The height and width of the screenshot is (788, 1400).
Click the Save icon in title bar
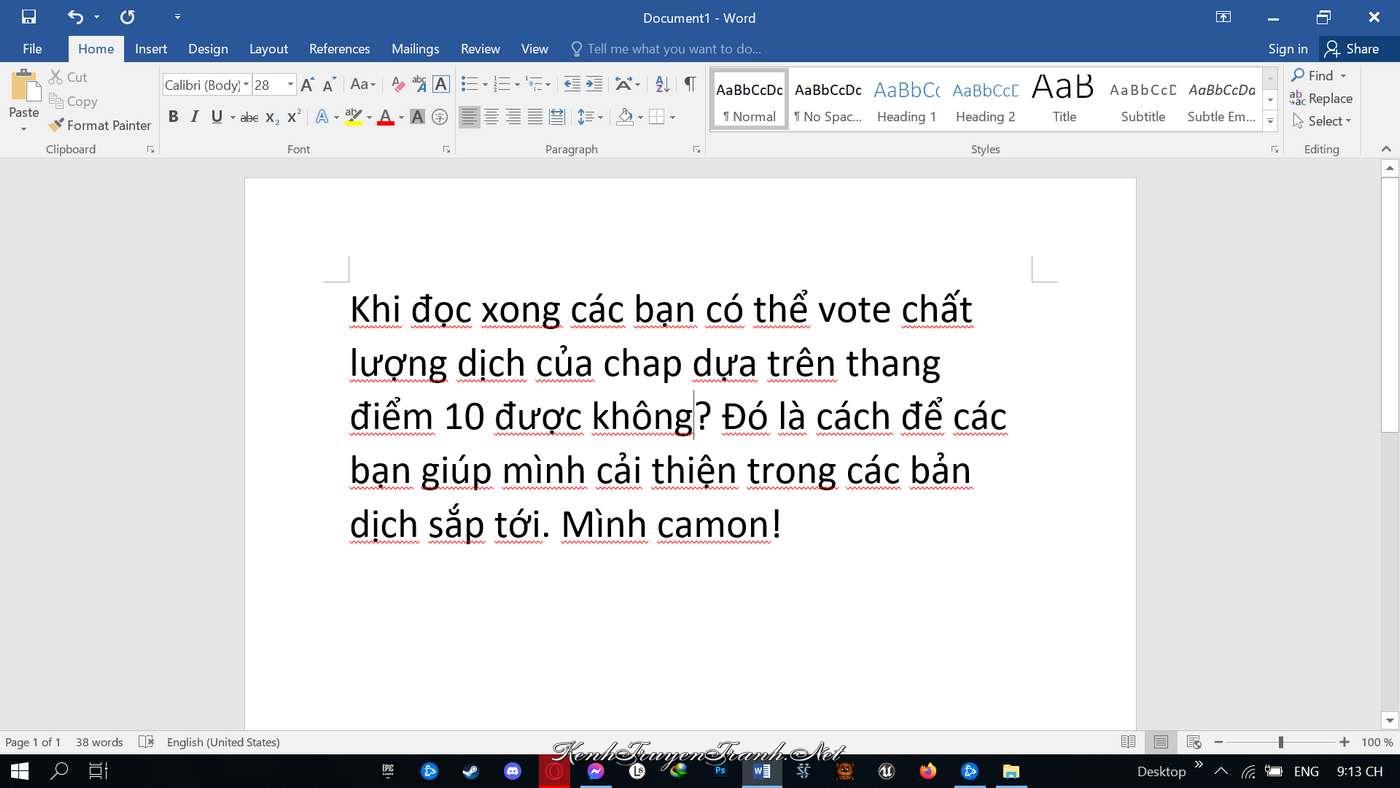tap(28, 17)
